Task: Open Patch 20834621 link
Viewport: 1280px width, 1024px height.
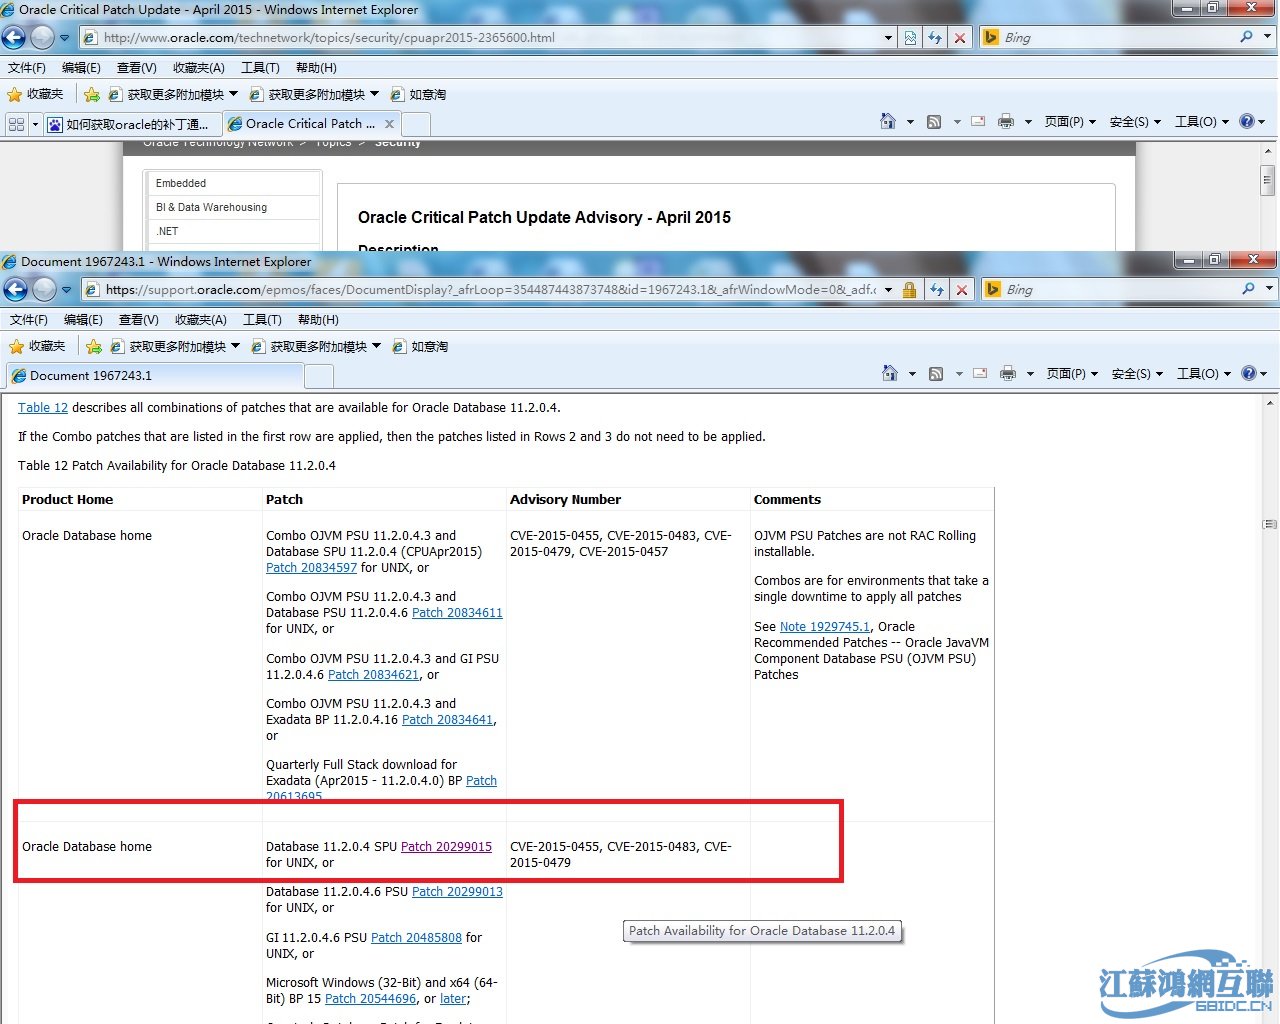Action: (373, 675)
